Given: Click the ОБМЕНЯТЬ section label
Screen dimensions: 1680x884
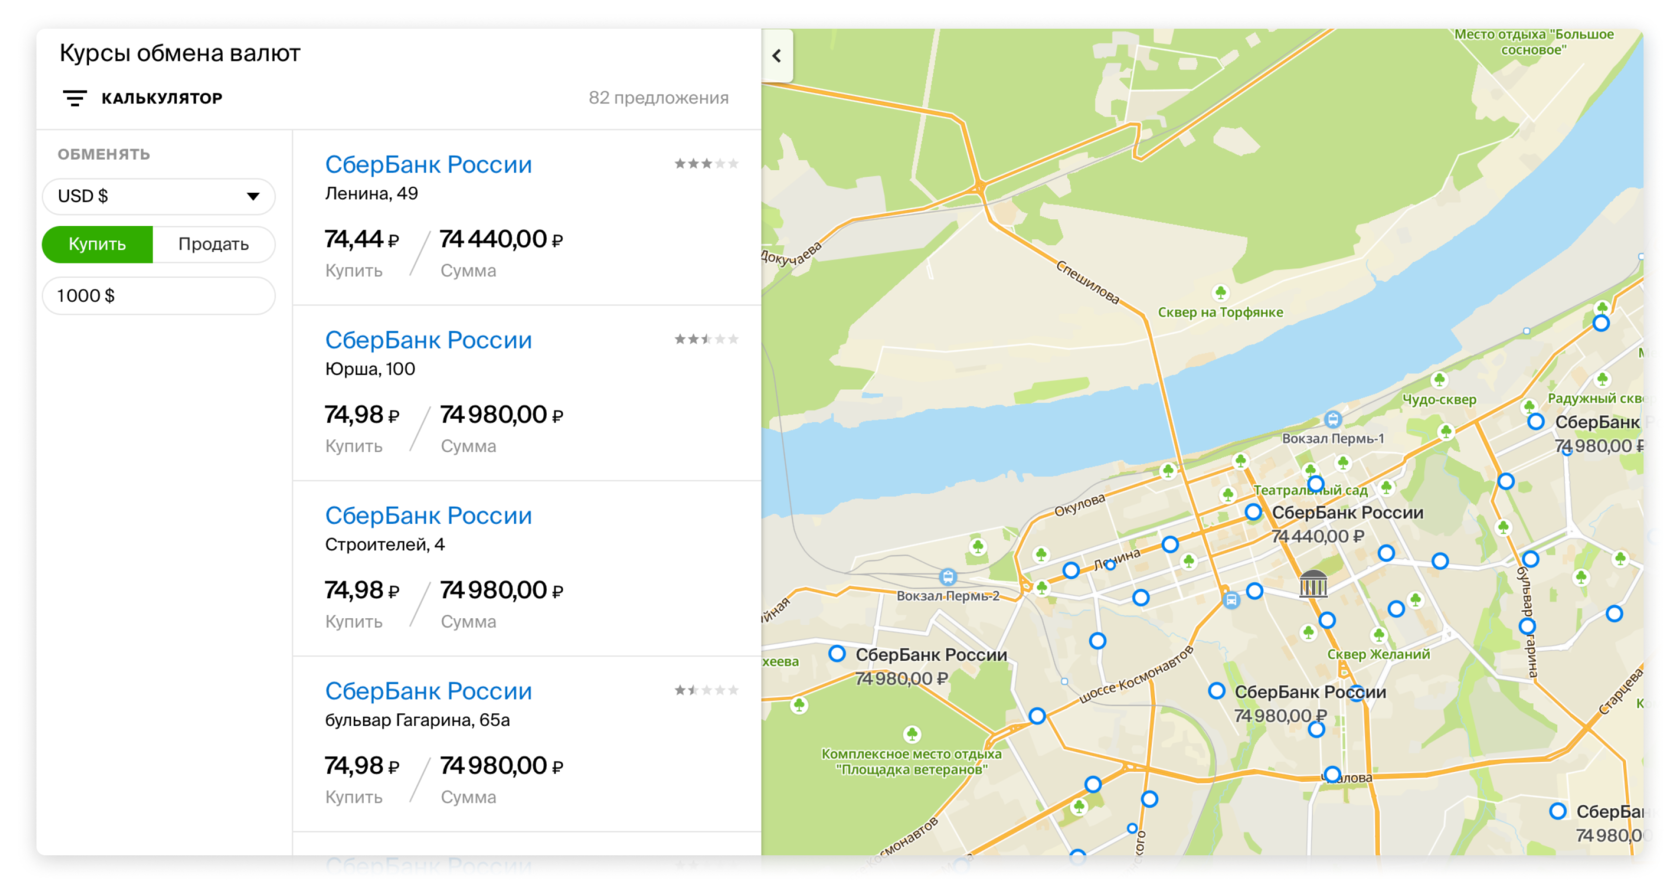Looking at the screenshot, I should pyautogui.click(x=104, y=154).
